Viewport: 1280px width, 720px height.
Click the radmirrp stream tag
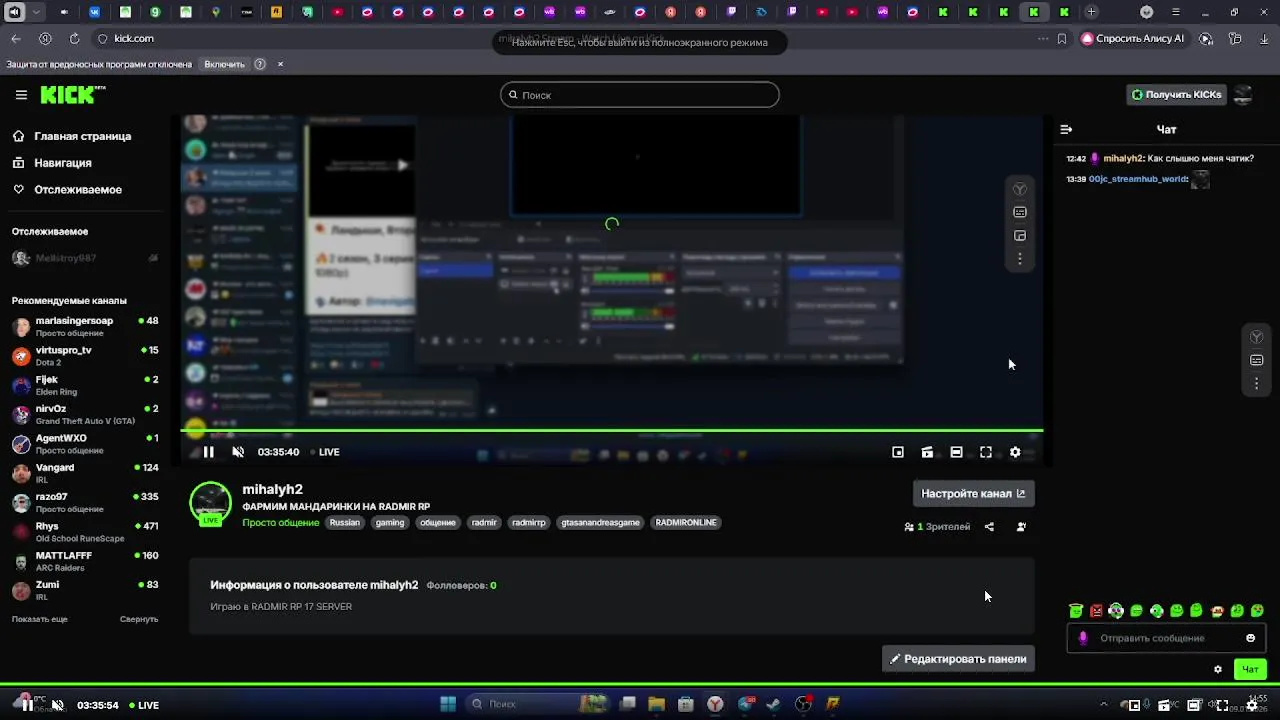529,523
